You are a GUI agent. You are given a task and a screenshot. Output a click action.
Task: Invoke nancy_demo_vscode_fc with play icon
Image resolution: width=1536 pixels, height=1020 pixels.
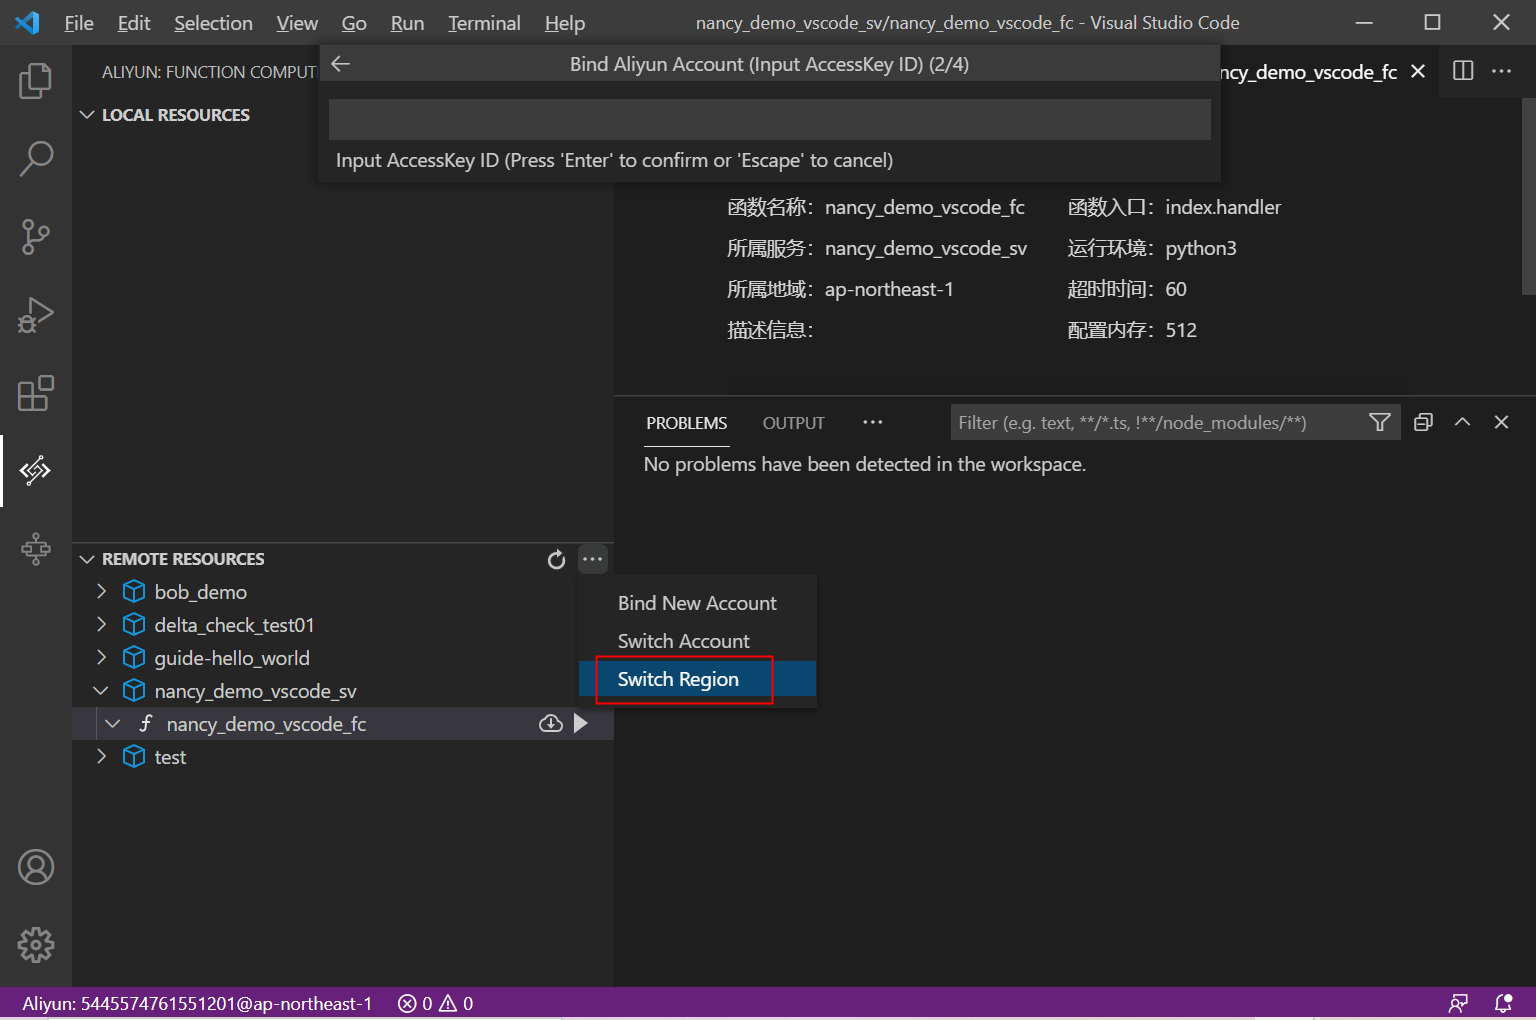coord(581,723)
